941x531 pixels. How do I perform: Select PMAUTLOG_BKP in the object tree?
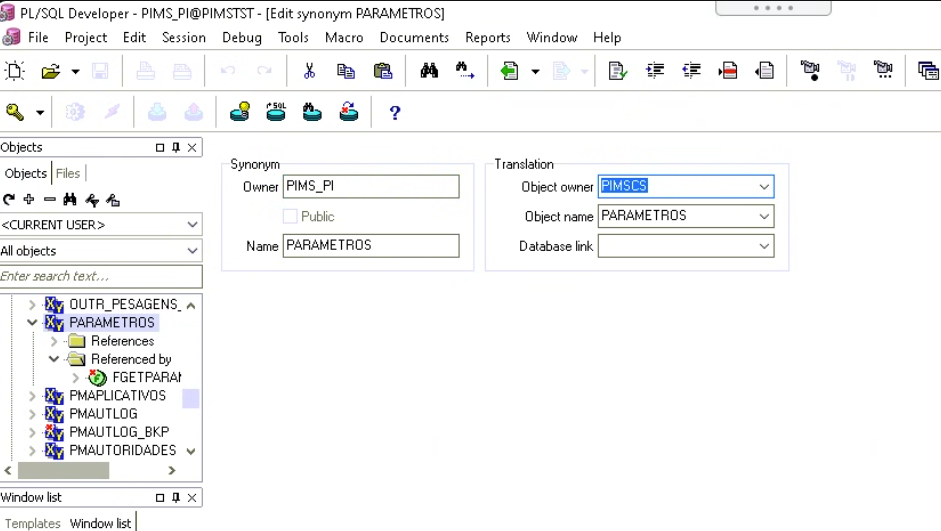(x=119, y=432)
